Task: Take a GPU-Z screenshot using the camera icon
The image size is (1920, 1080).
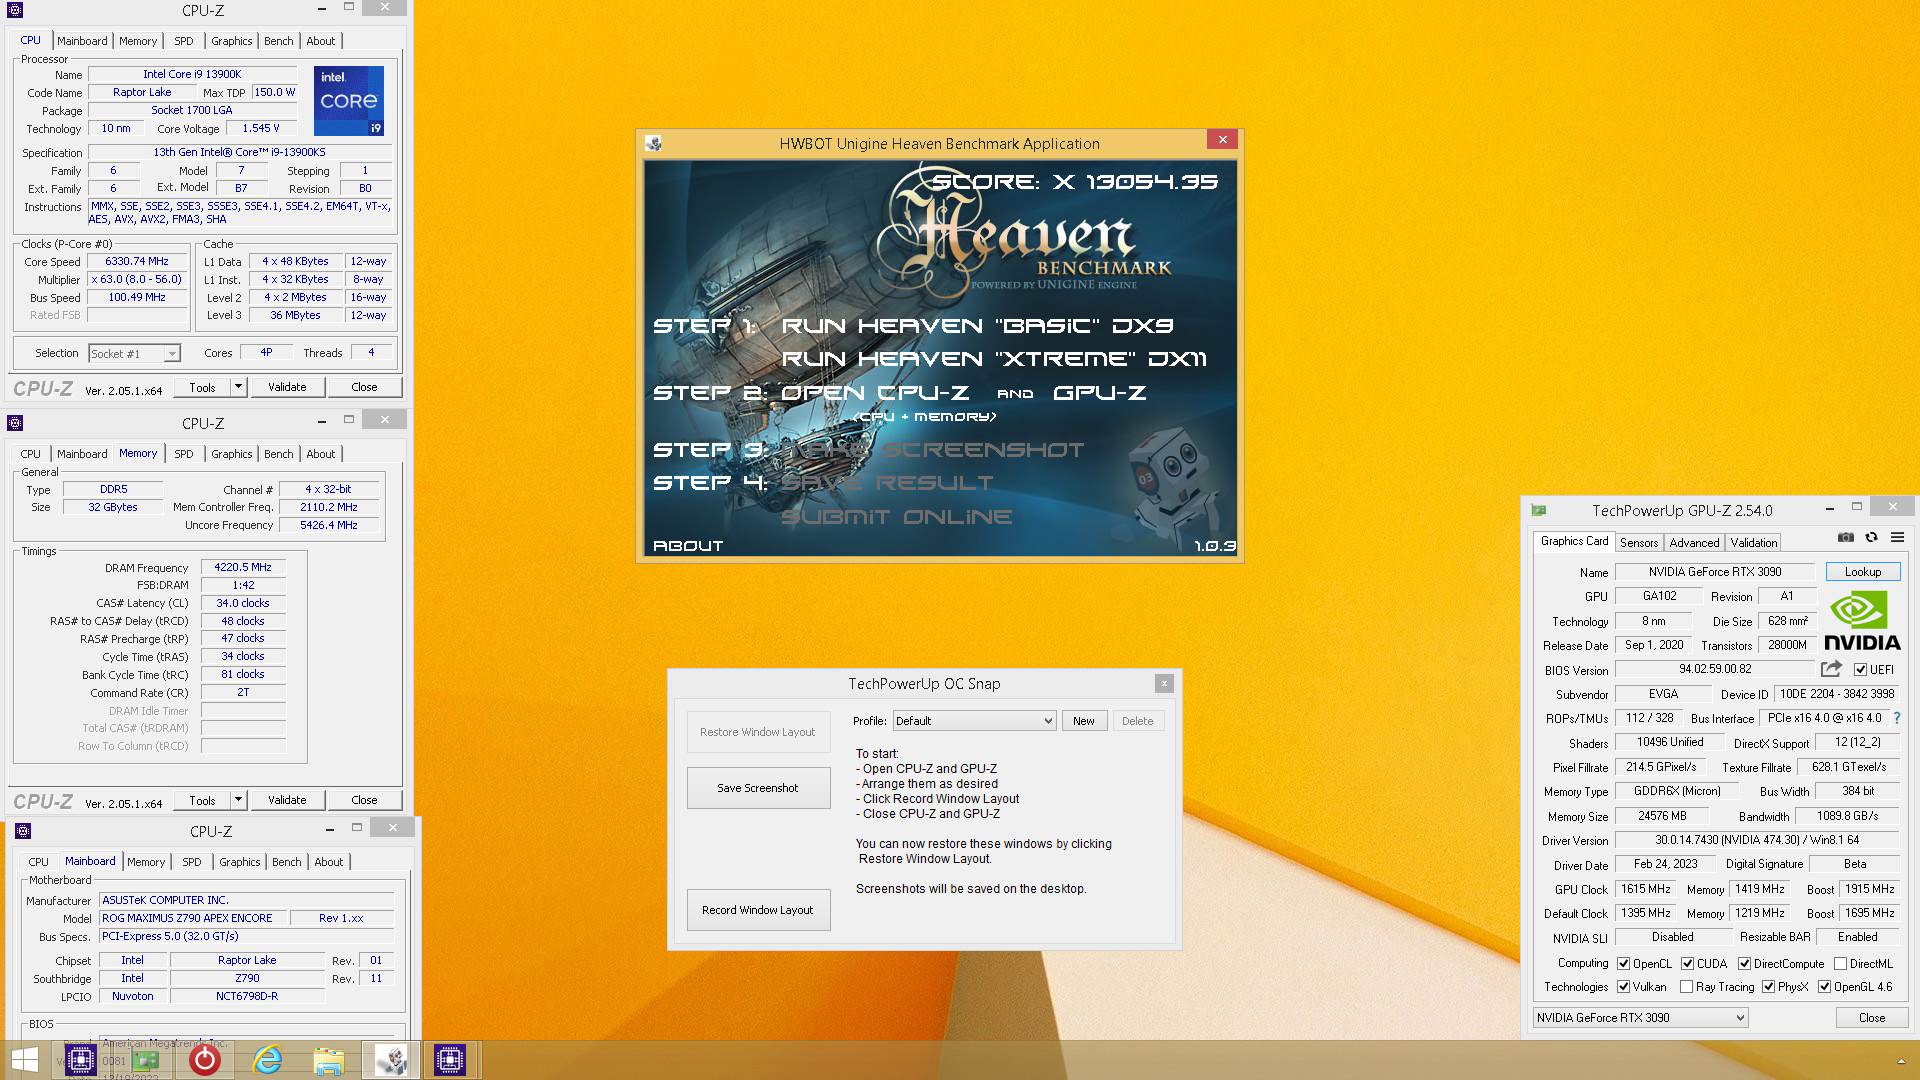Action: (x=1846, y=538)
